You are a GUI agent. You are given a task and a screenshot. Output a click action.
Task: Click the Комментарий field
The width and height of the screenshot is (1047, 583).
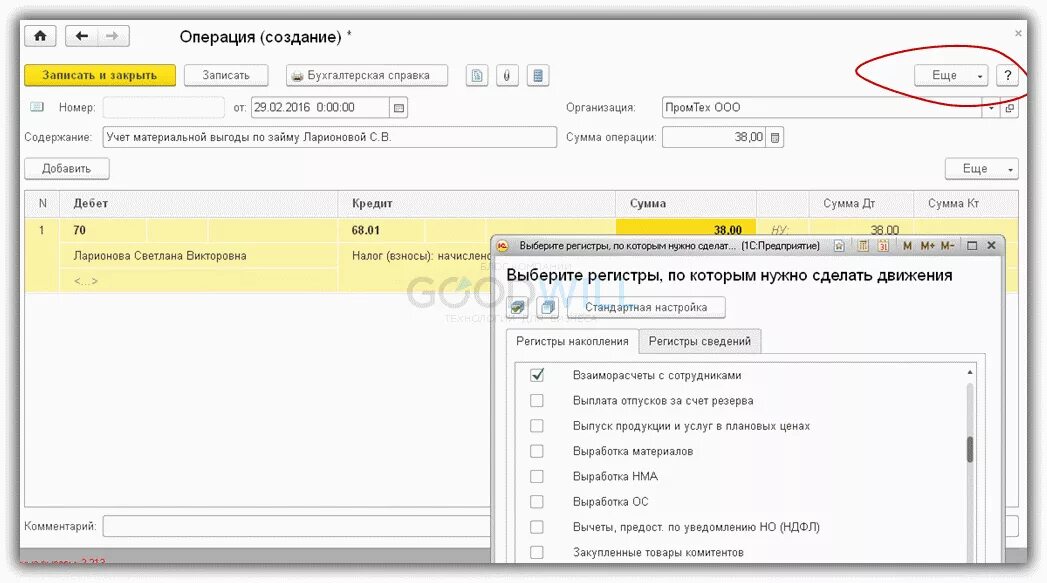coord(296,526)
